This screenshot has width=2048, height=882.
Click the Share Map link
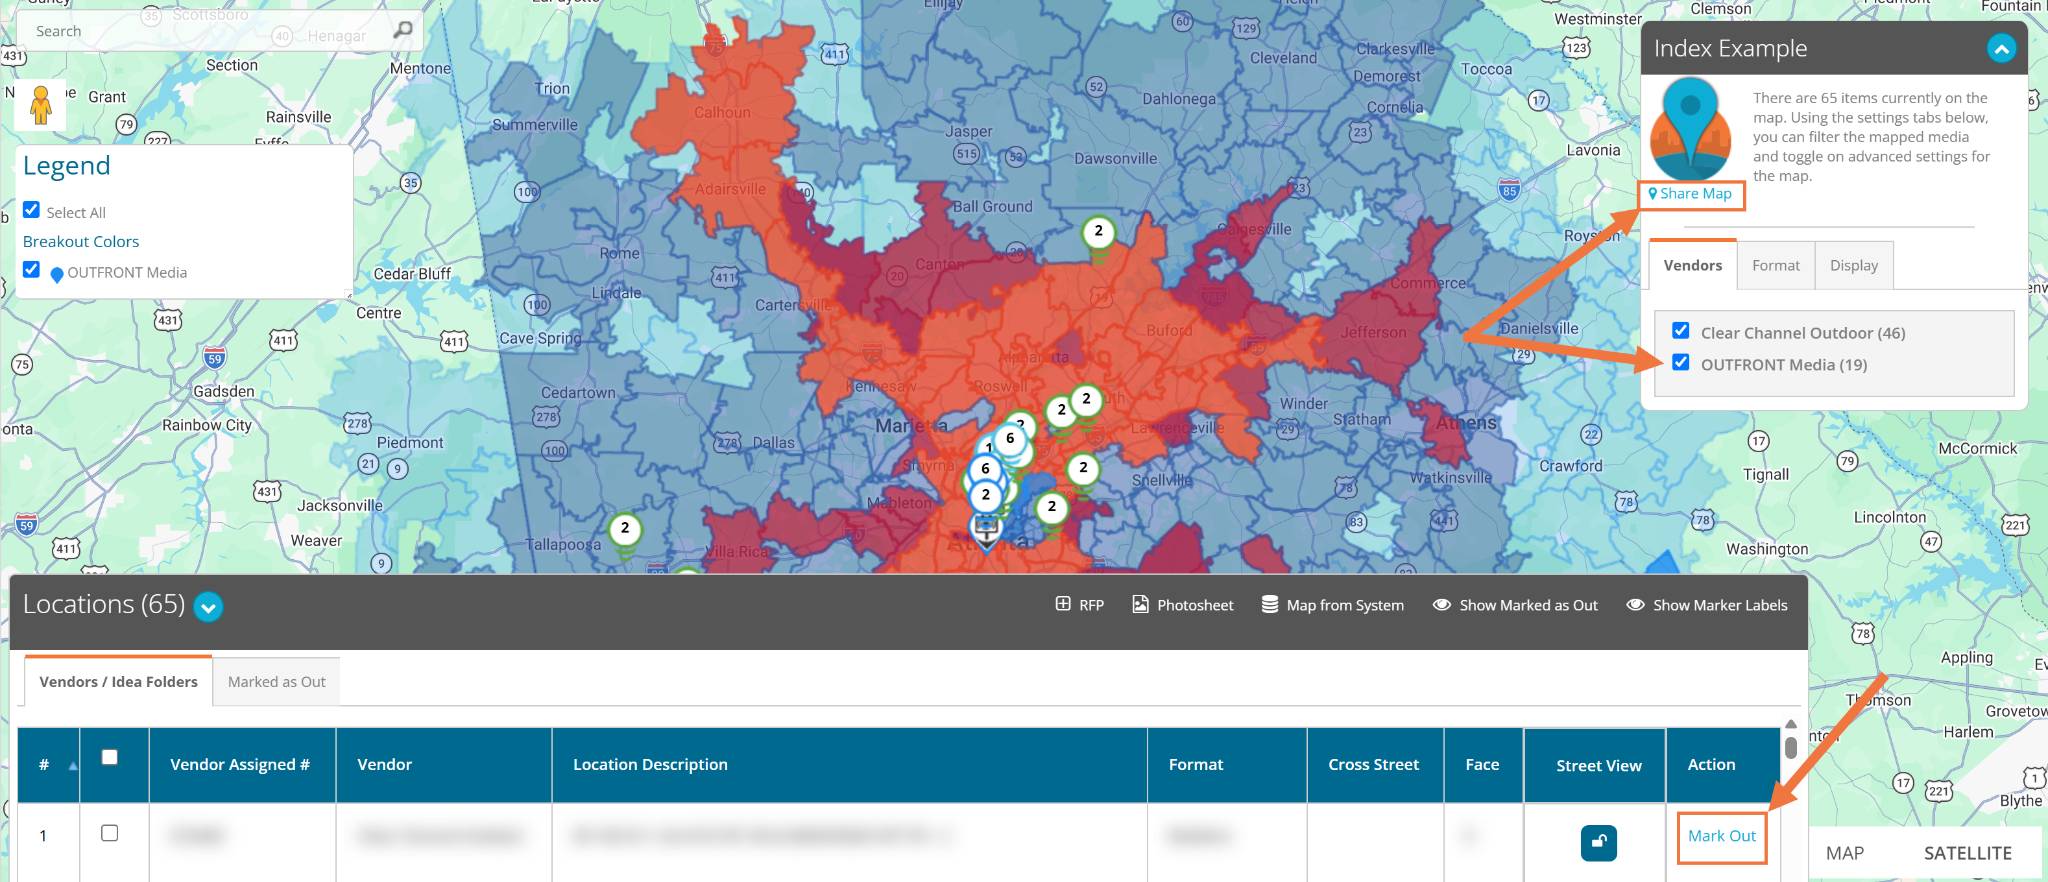(x=1691, y=194)
